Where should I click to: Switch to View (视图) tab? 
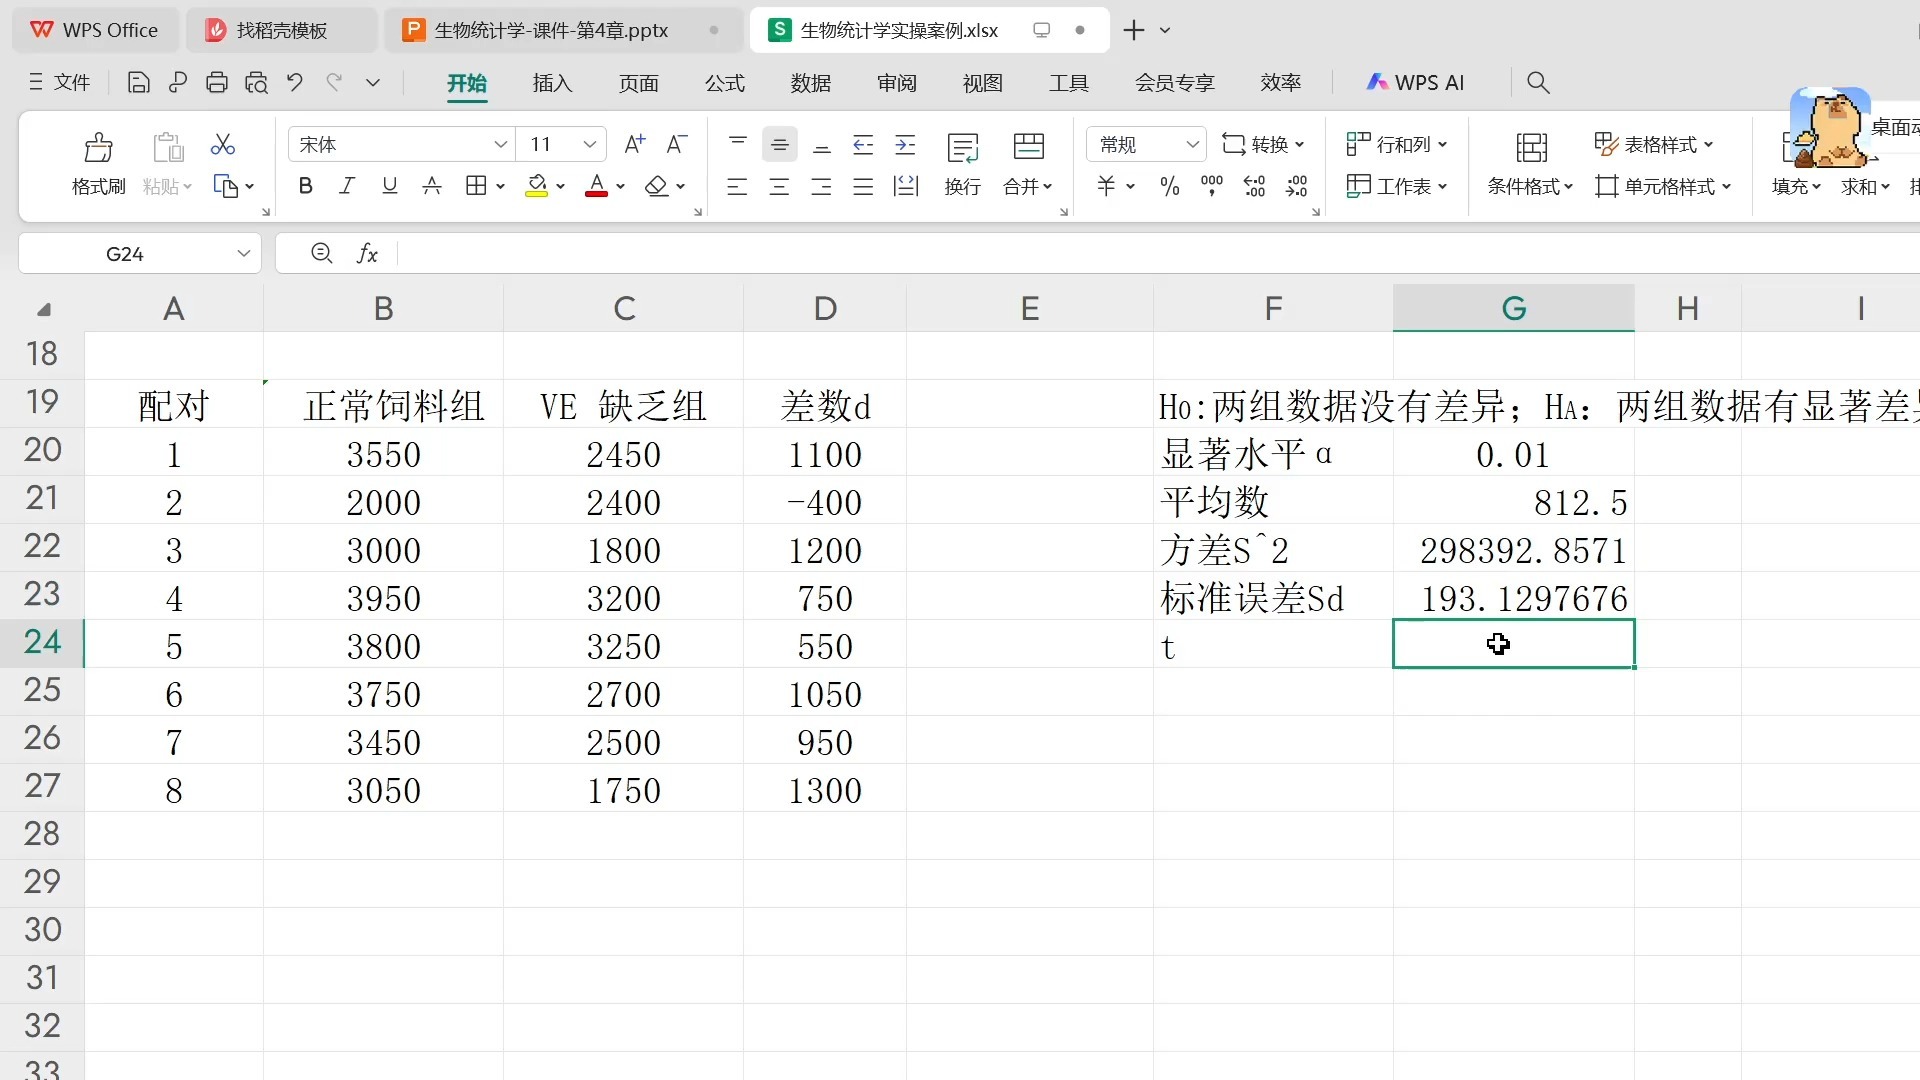pyautogui.click(x=983, y=83)
